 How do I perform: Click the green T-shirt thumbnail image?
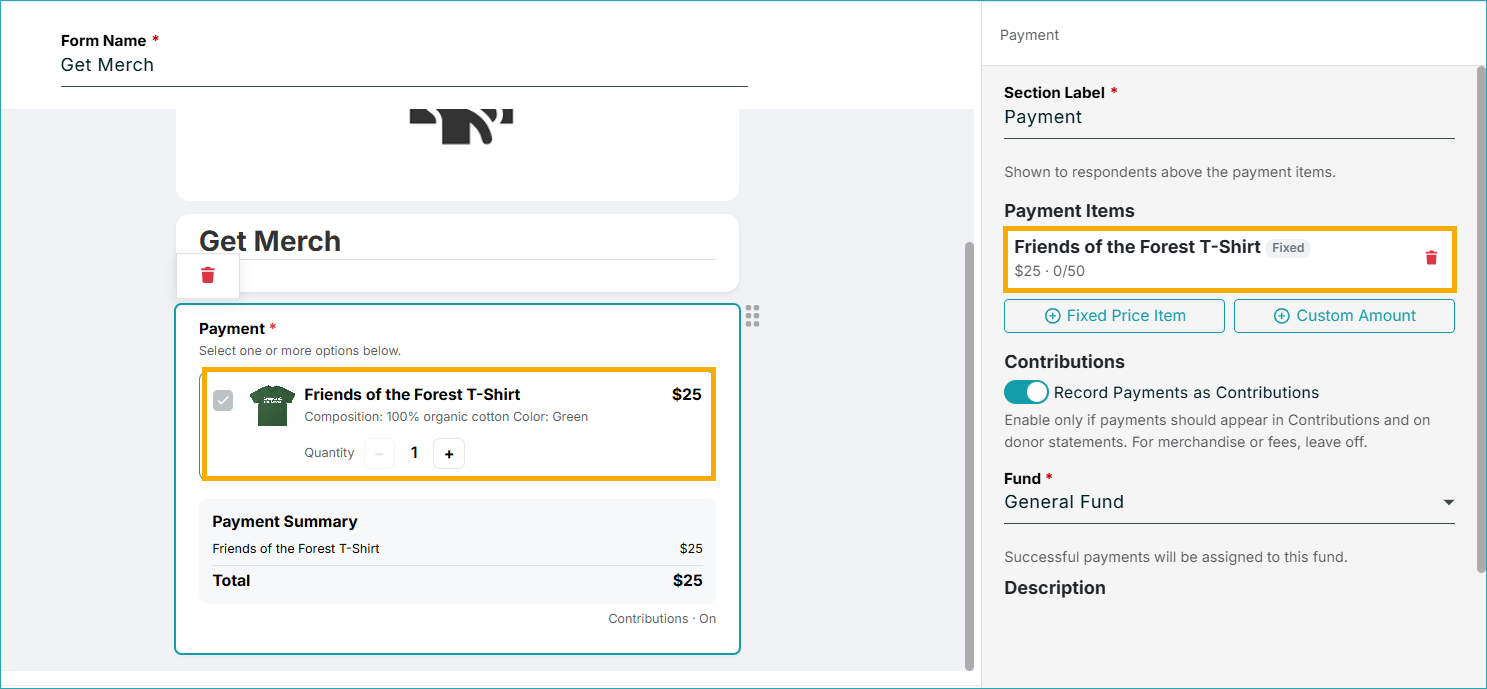tap(272, 405)
